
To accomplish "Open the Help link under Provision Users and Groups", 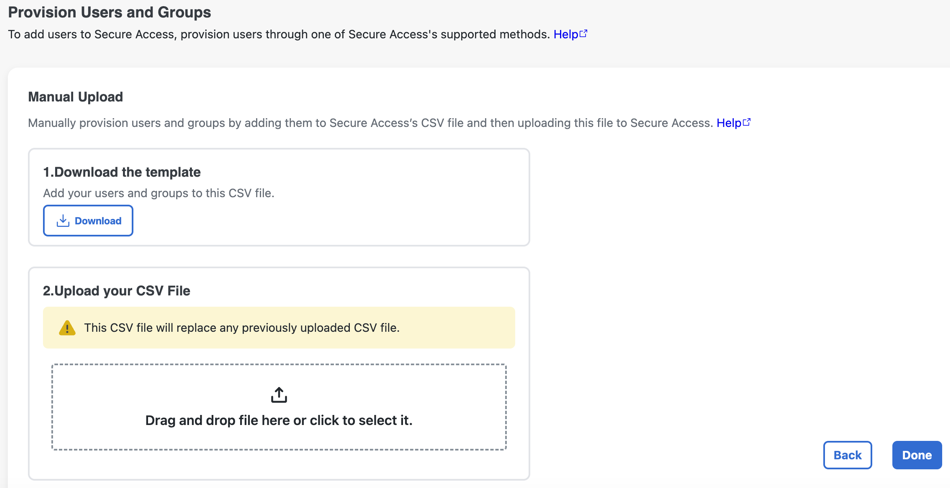I will coord(566,35).
